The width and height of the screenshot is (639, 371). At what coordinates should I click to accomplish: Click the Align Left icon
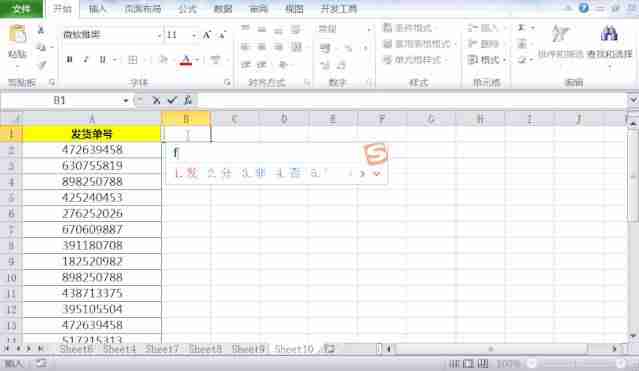pyautogui.click(x=245, y=46)
